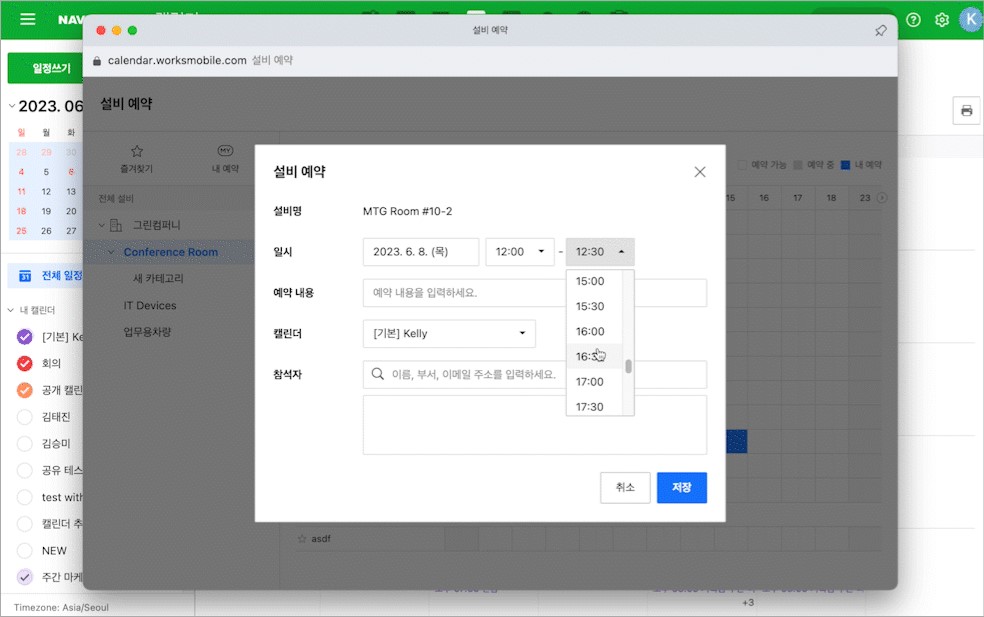Screen dimensions: 984x617
Task: Click the 전체 일정 calendar icon
Action: [24, 276]
